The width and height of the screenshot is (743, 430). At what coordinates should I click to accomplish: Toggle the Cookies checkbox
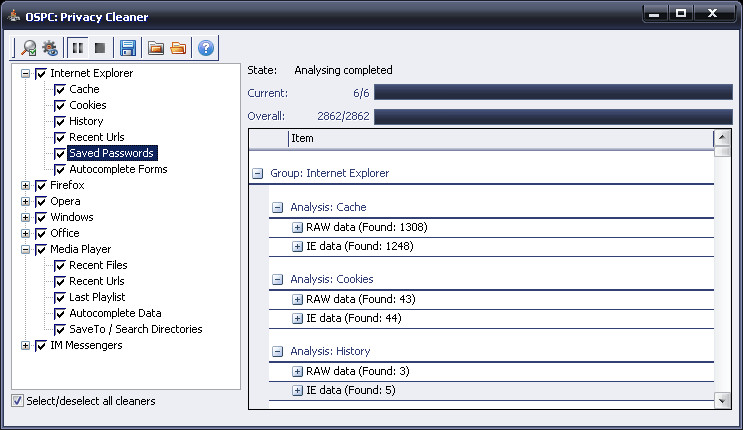pyautogui.click(x=60, y=105)
